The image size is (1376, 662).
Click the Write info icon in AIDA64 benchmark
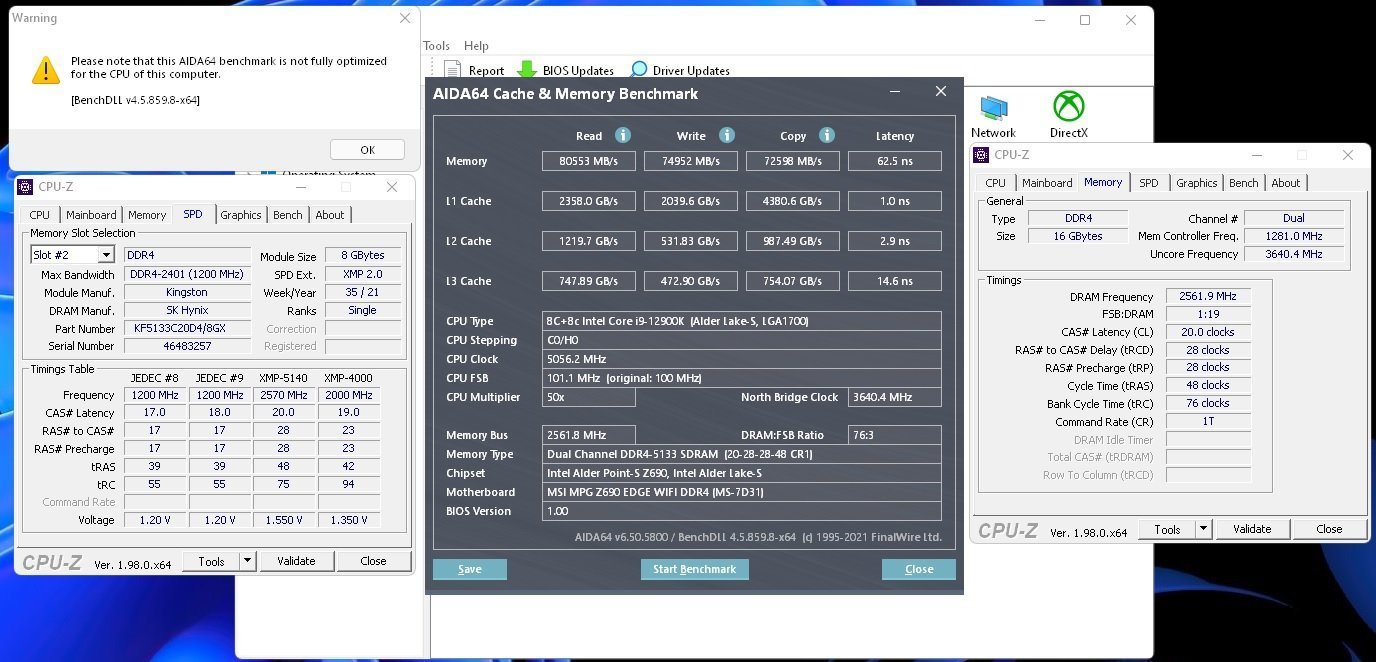click(727, 135)
